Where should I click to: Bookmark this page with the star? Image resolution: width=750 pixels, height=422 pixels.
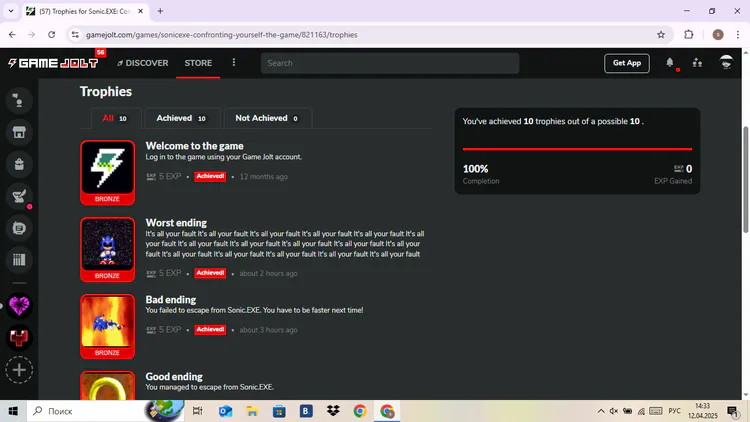pos(661,34)
